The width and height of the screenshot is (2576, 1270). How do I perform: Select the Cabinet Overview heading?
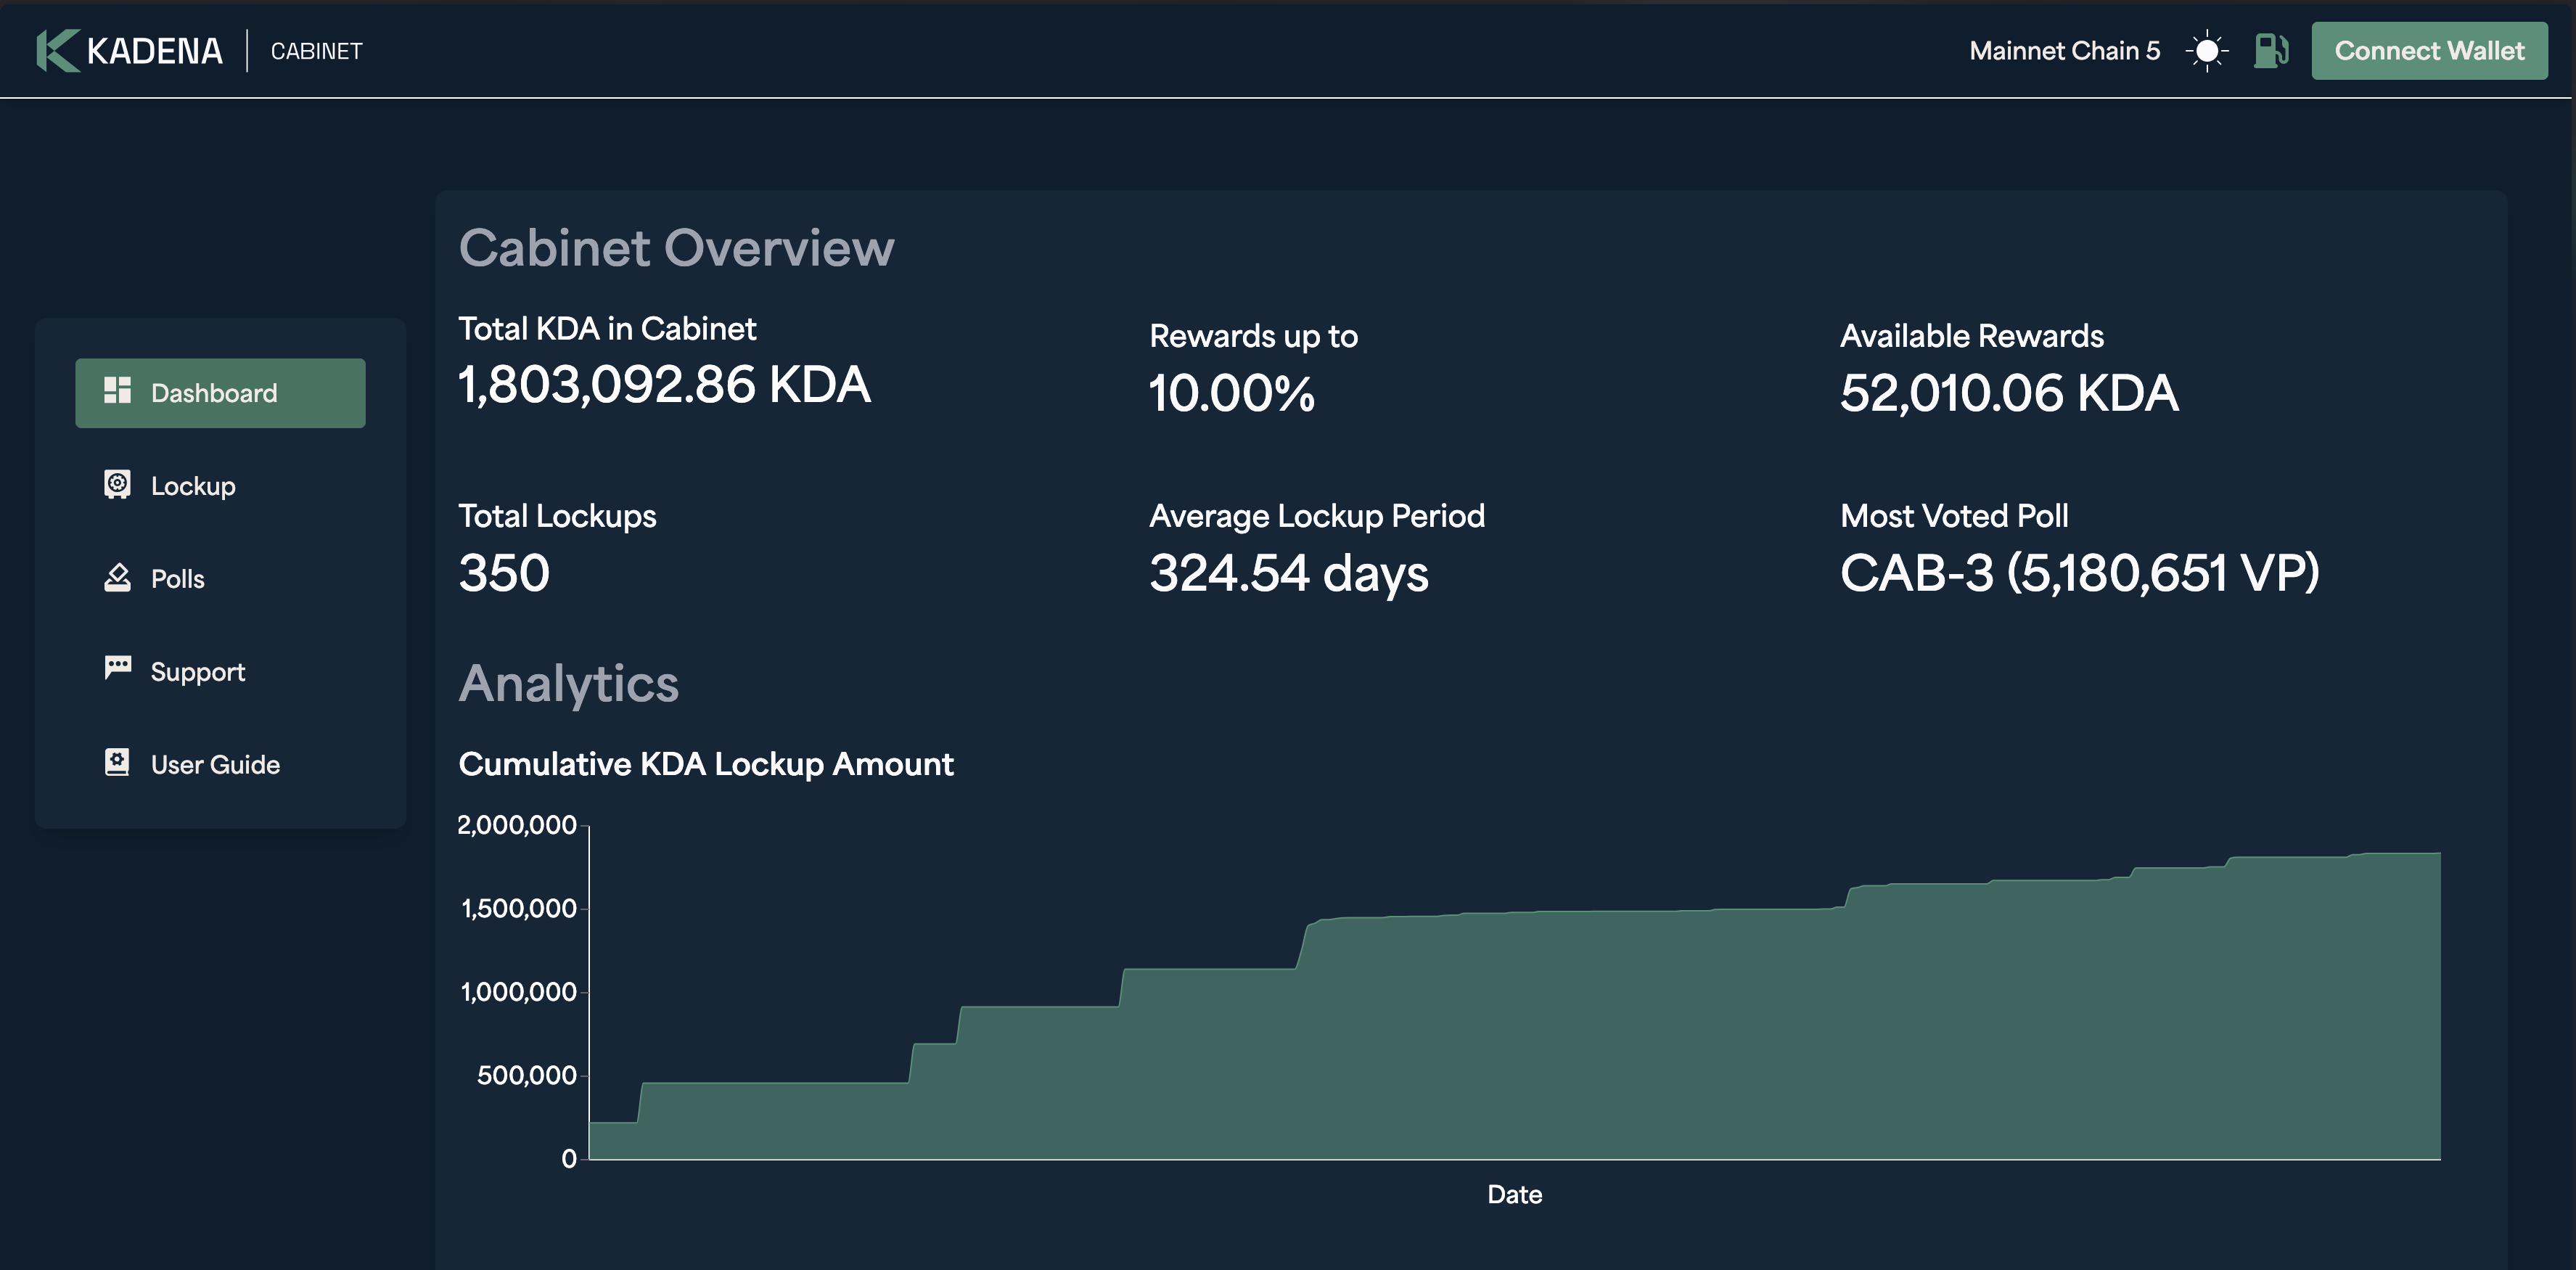pyautogui.click(x=676, y=248)
